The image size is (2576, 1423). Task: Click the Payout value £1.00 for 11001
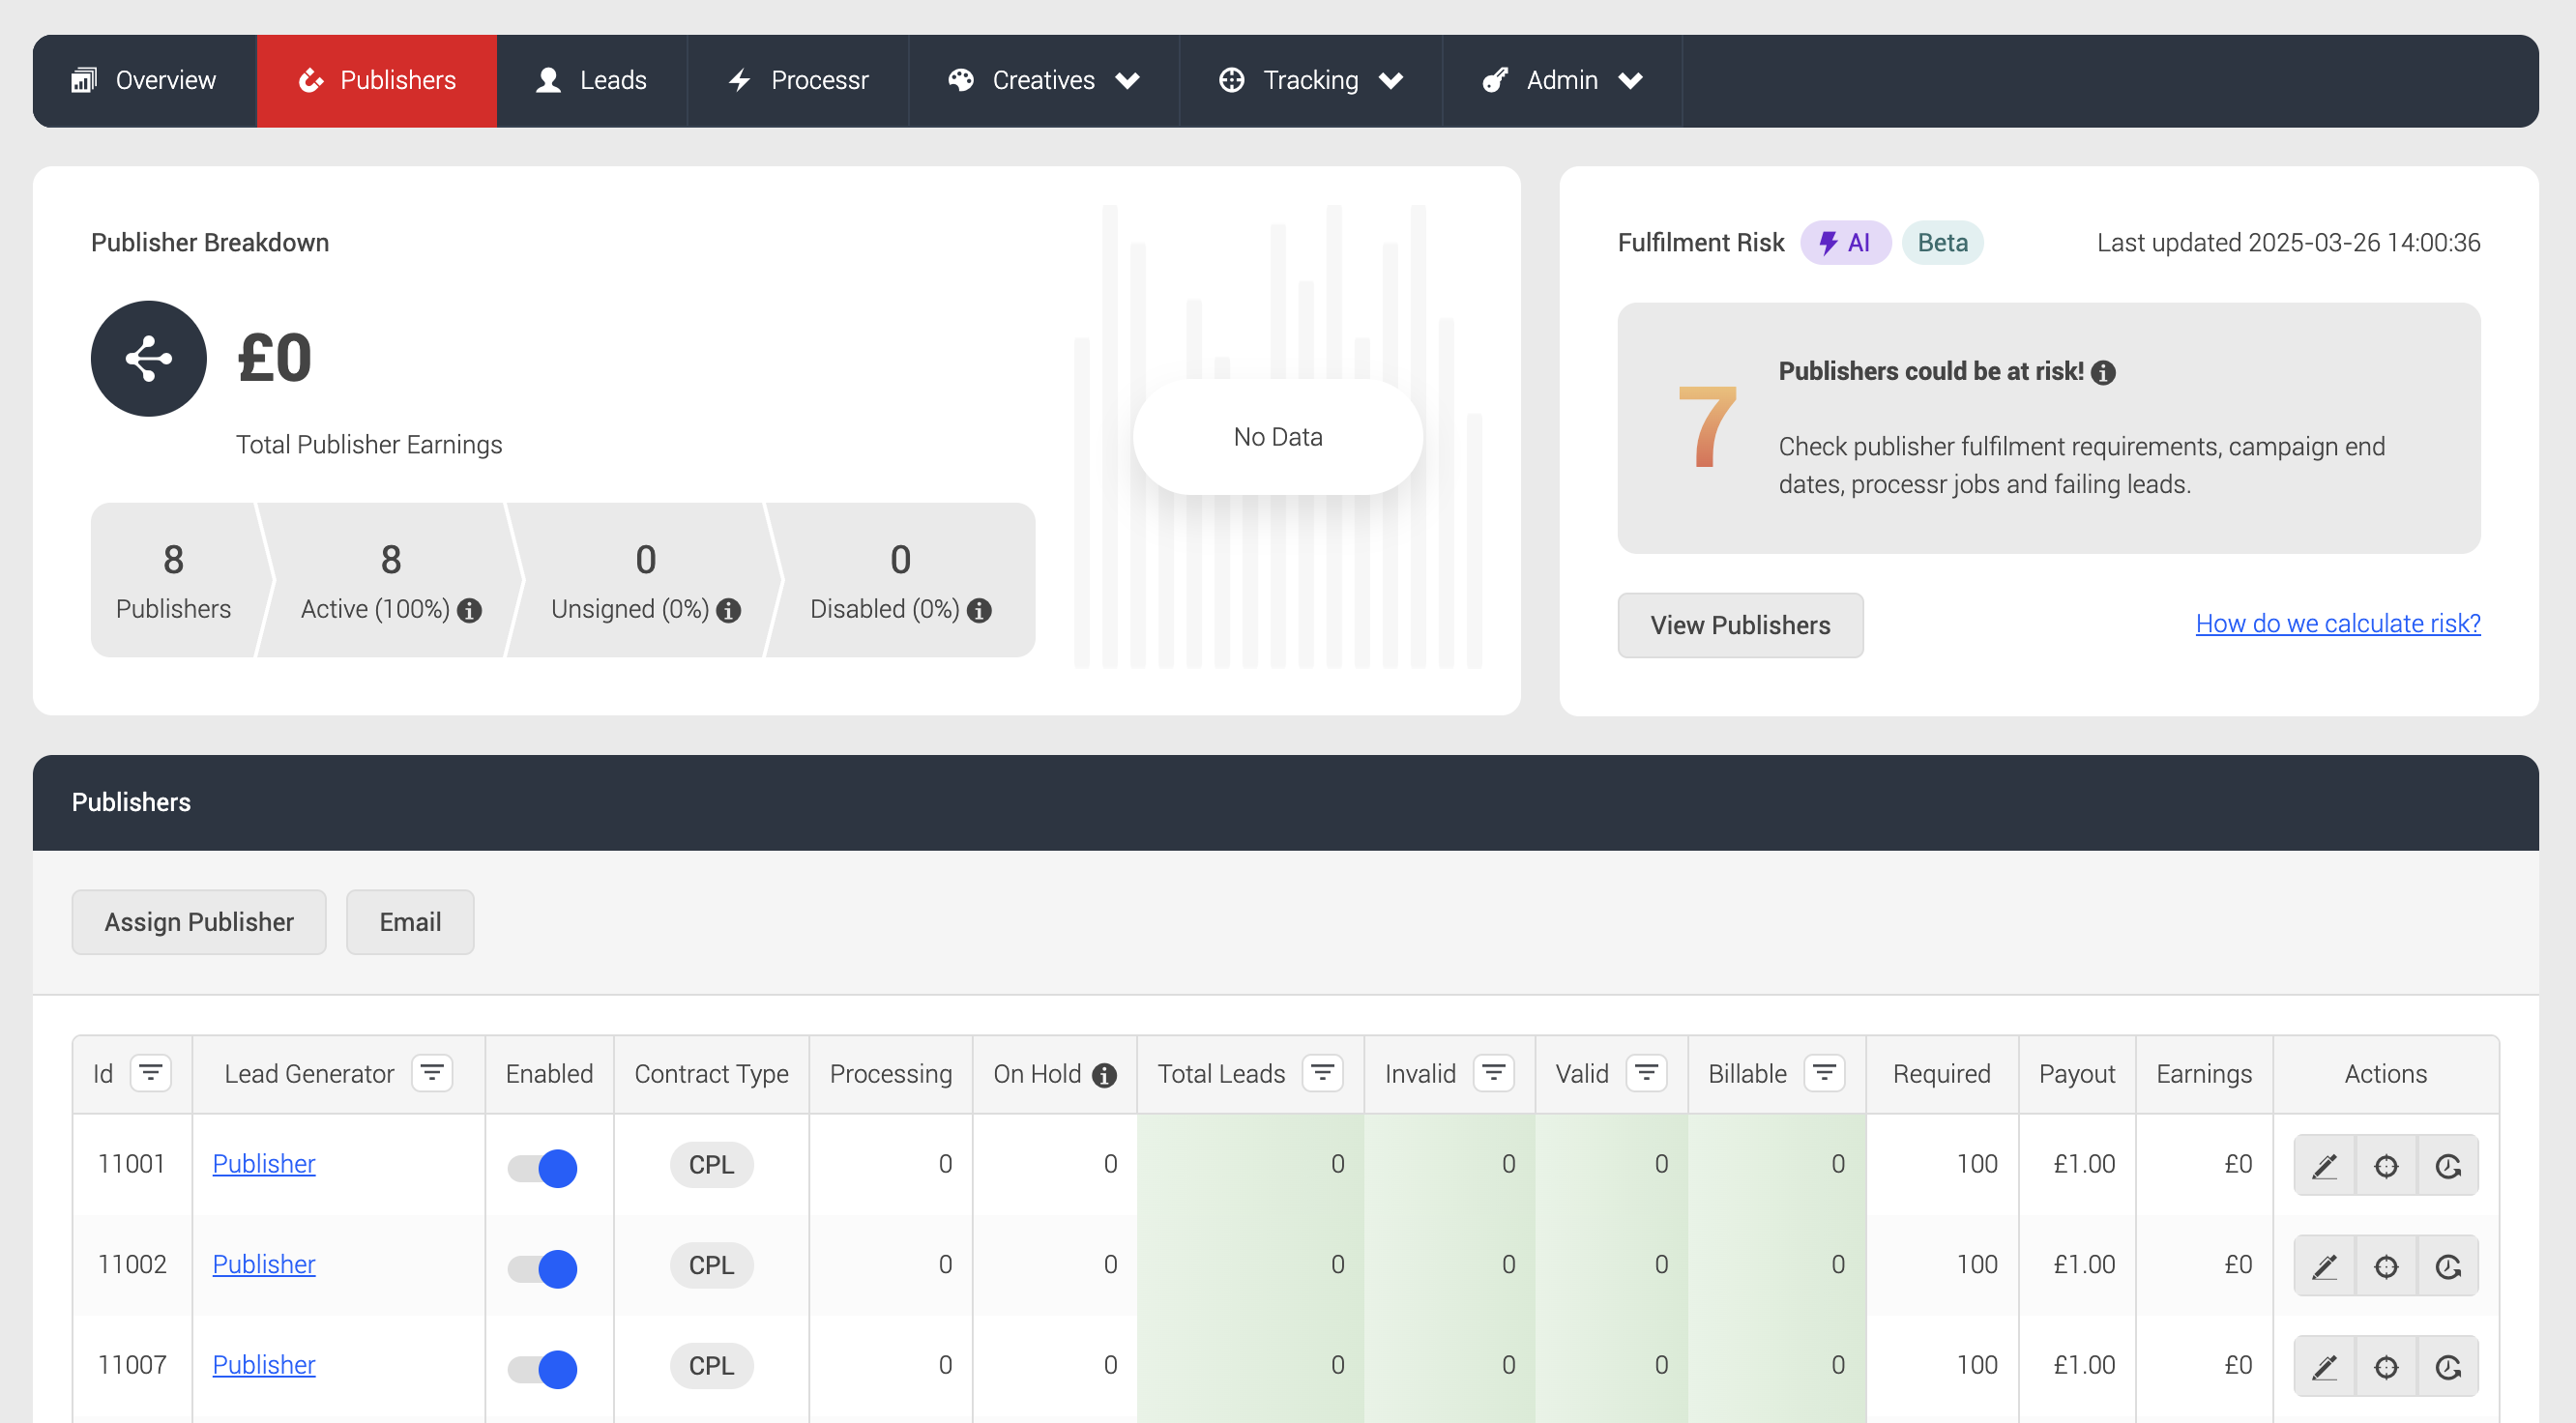click(x=2084, y=1163)
